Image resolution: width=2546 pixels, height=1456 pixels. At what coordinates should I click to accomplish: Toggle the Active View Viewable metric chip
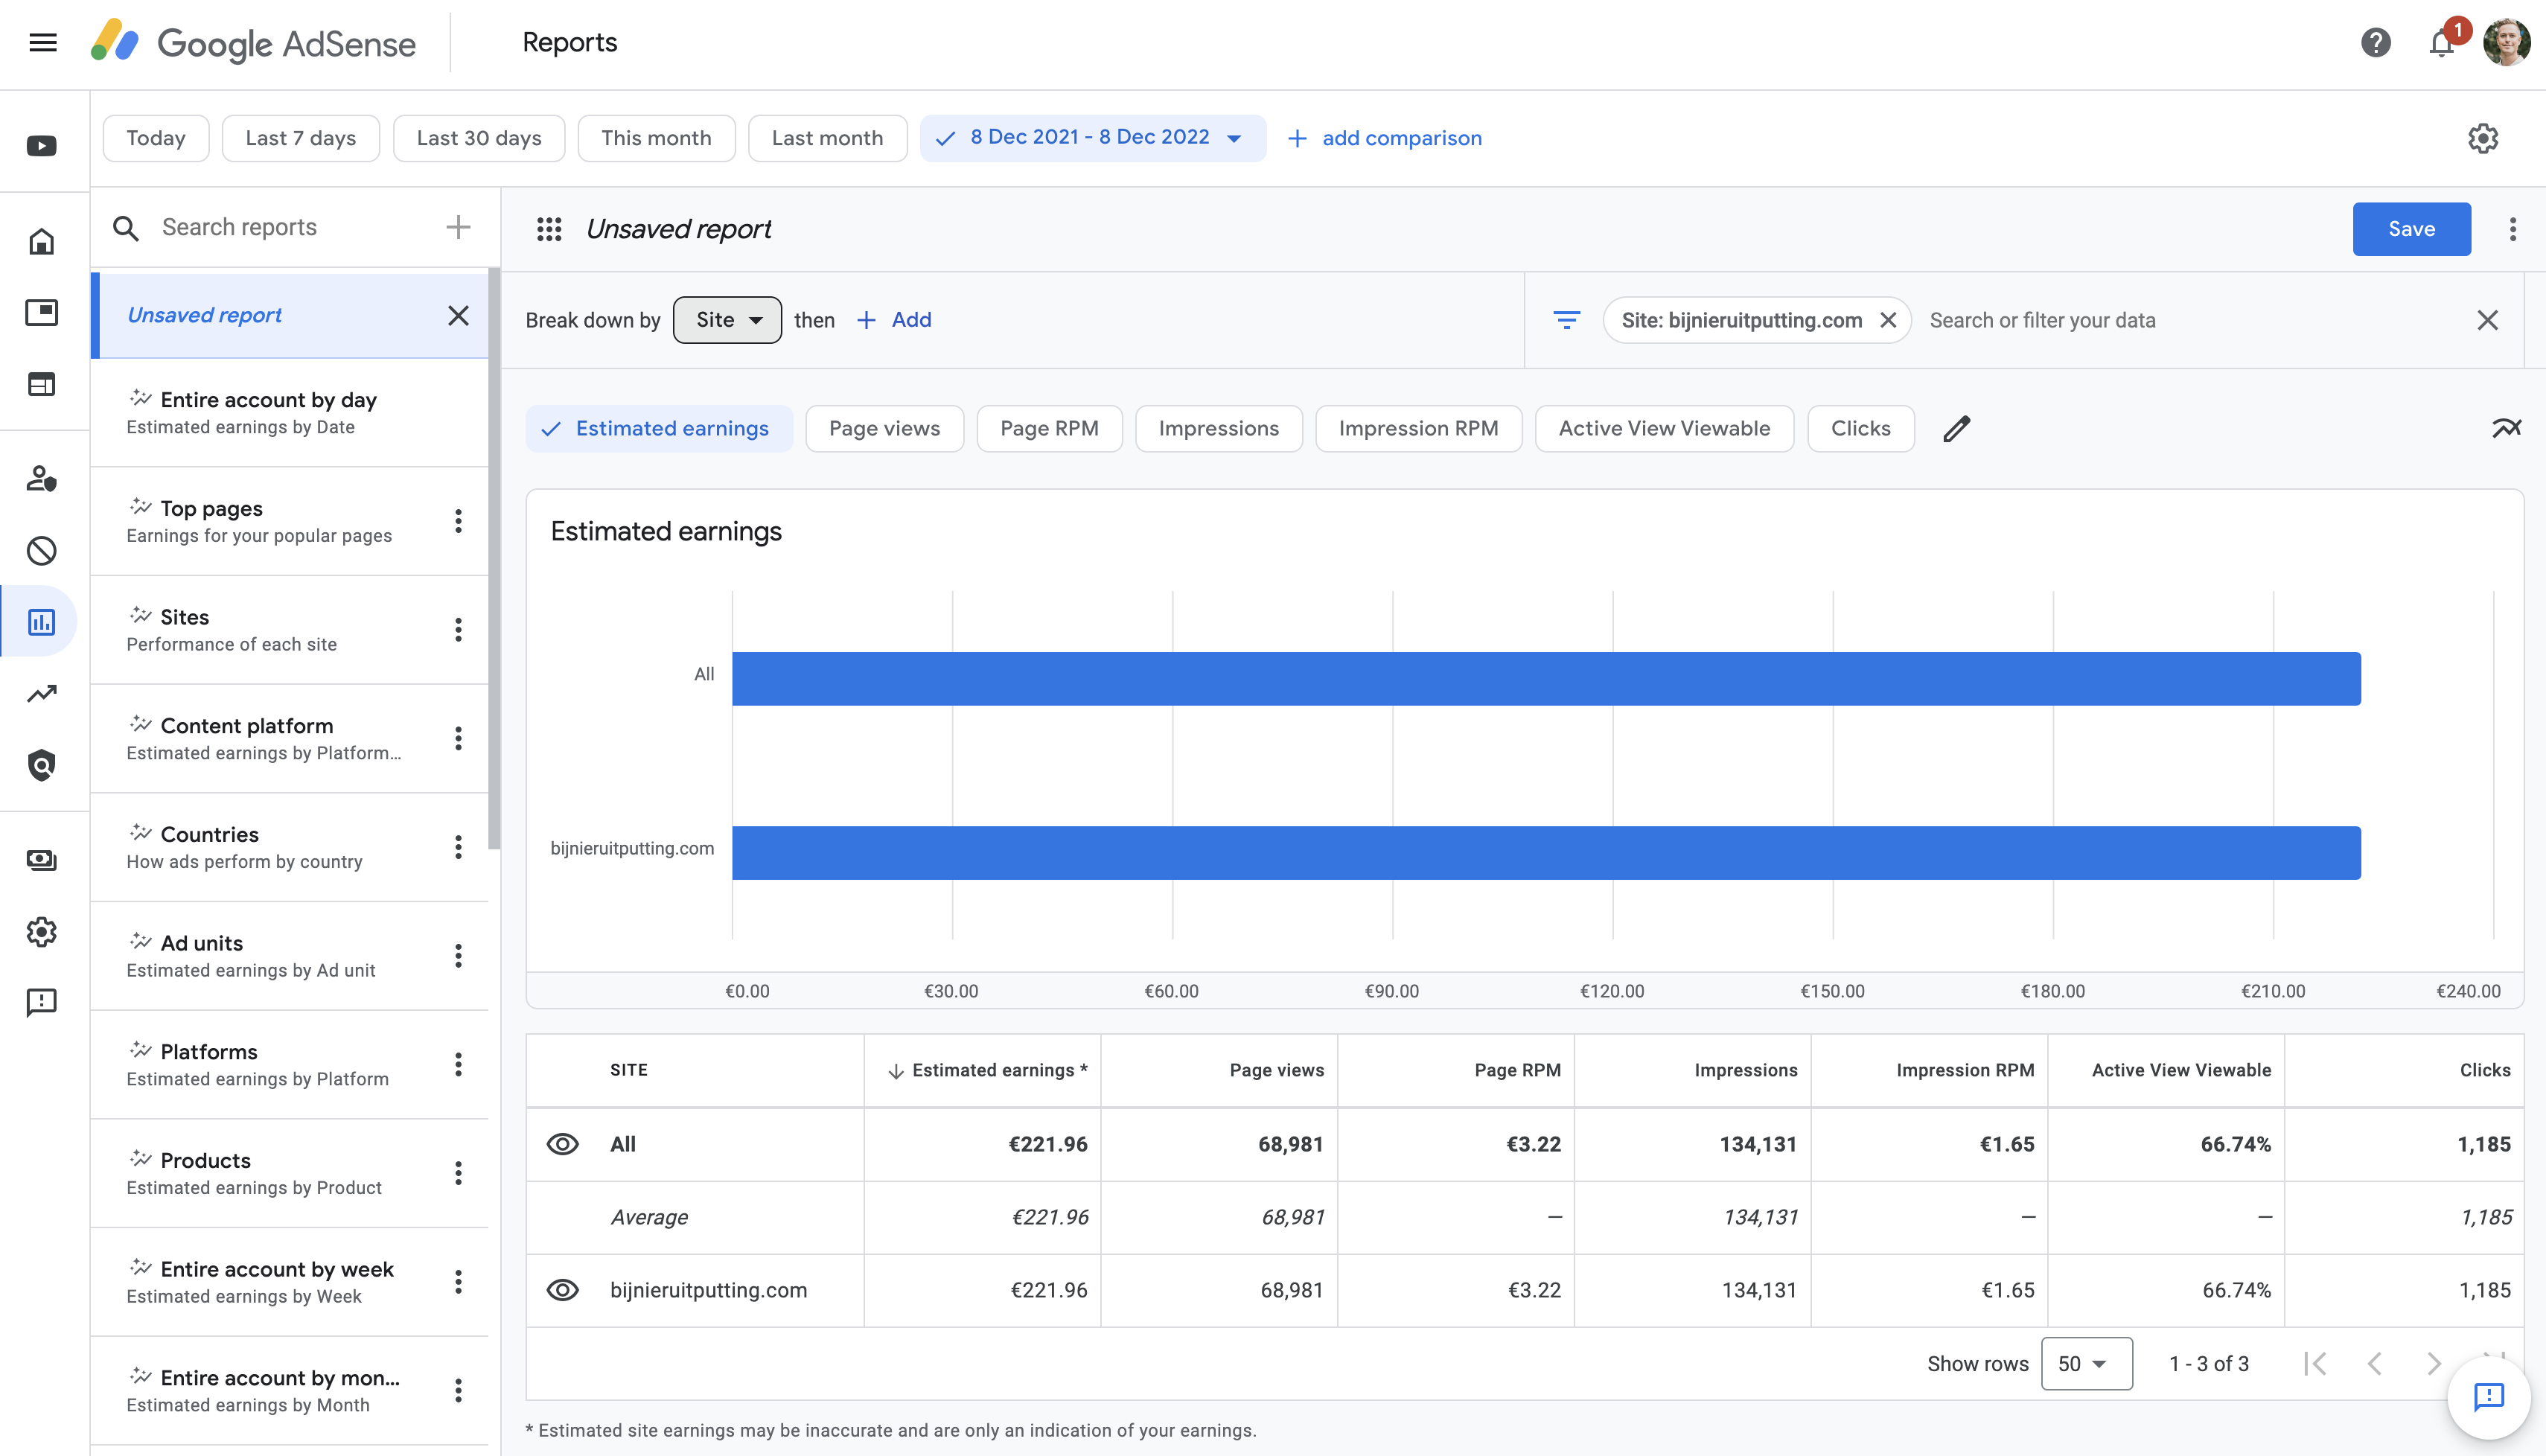tap(1665, 429)
